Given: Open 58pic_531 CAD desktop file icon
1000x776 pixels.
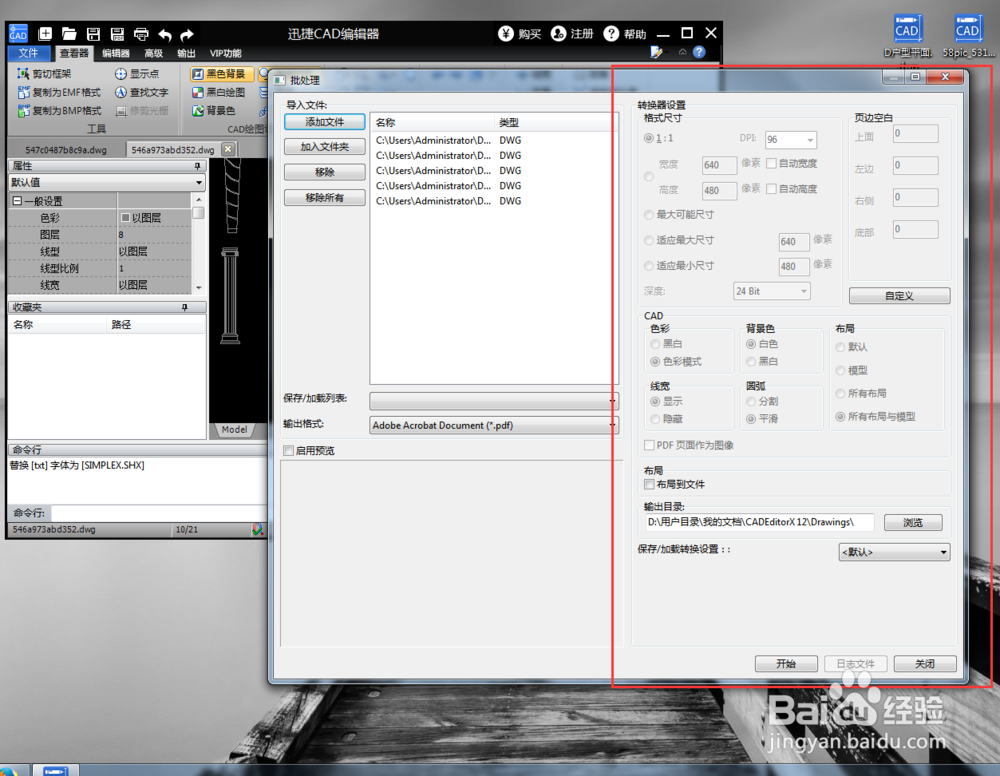Looking at the screenshot, I should pyautogui.click(x=968, y=36).
